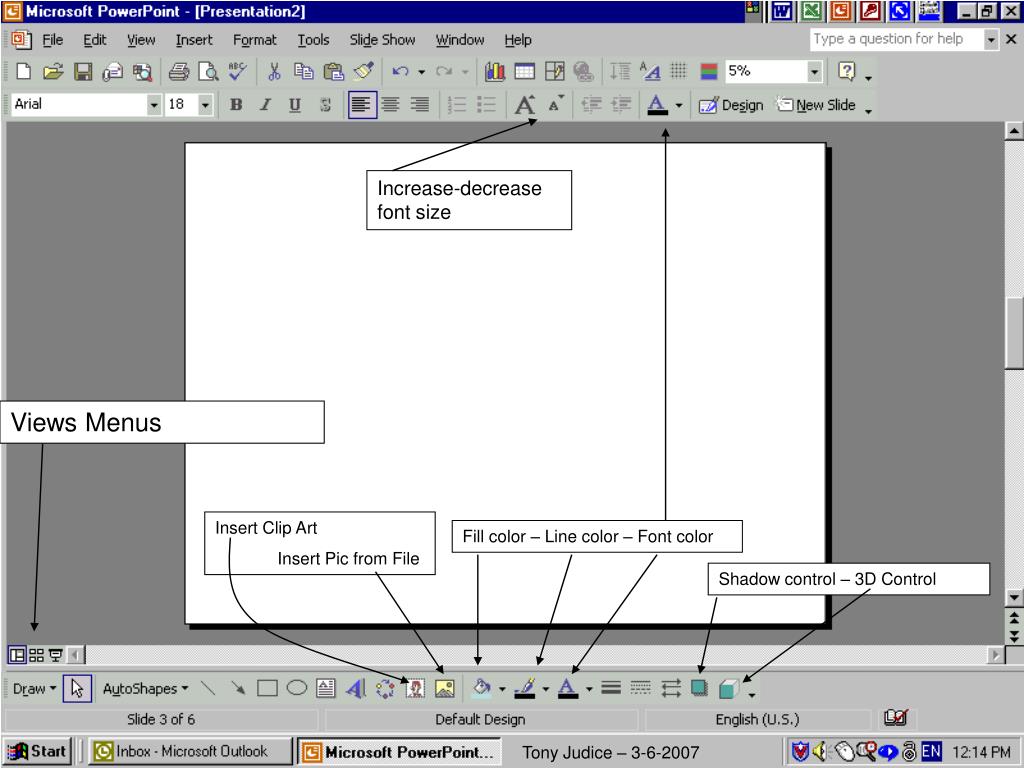Apply fill color paint bucket
The height and width of the screenshot is (768, 1024).
point(482,688)
